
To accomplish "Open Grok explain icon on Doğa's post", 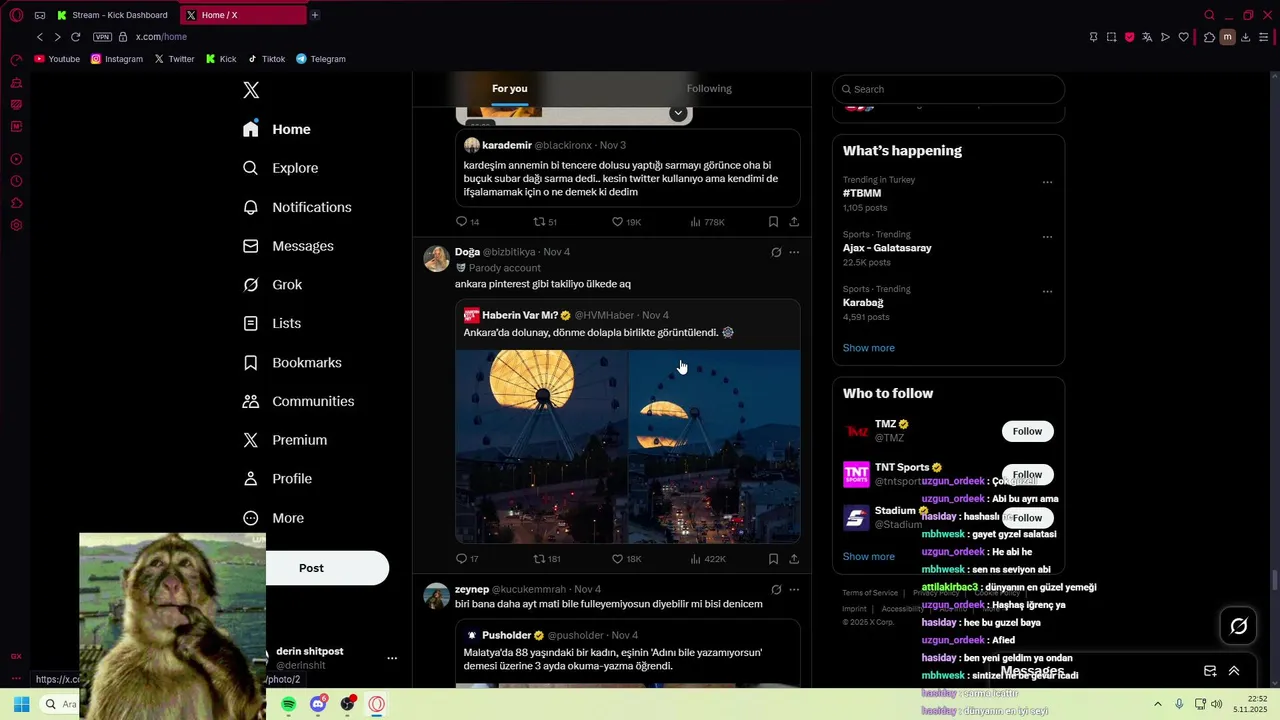I will [x=776, y=252].
